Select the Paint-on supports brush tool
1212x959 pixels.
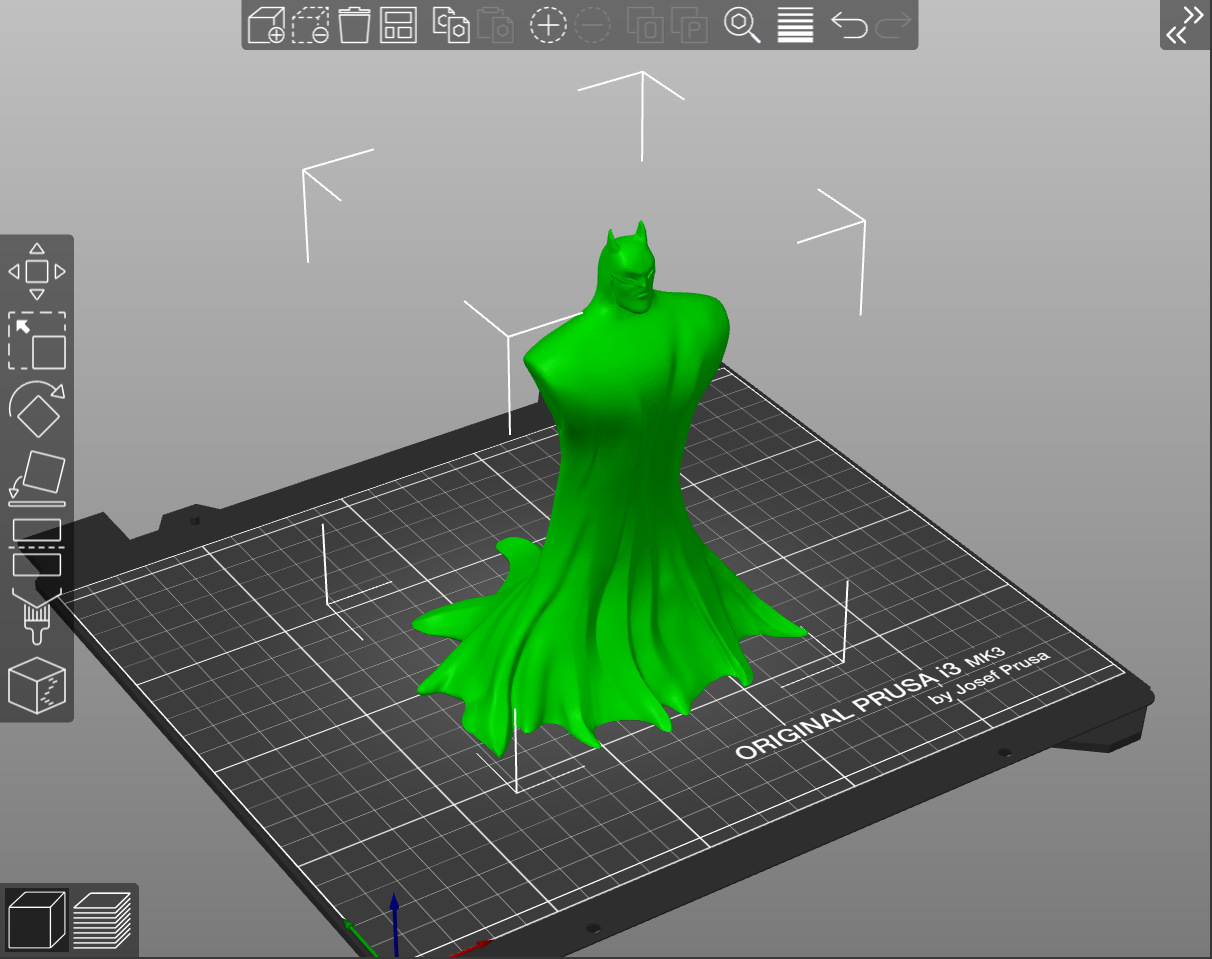[x=37, y=617]
